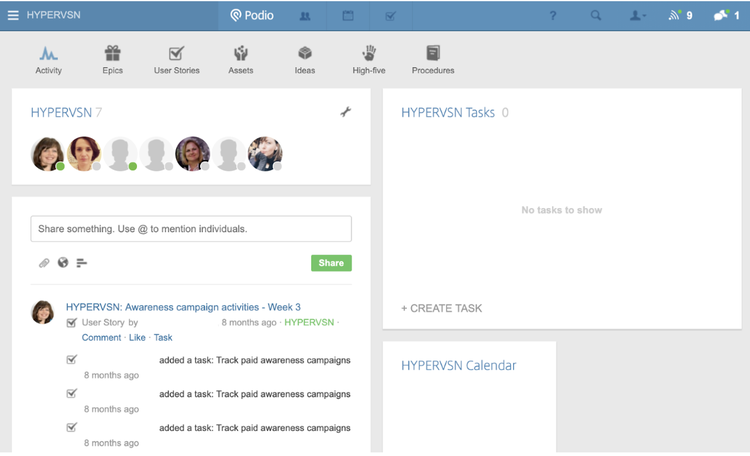The height and width of the screenshot is (456, 750).
Task: Click the HYPERVSN Calendar heading
Action: point(459,366)
